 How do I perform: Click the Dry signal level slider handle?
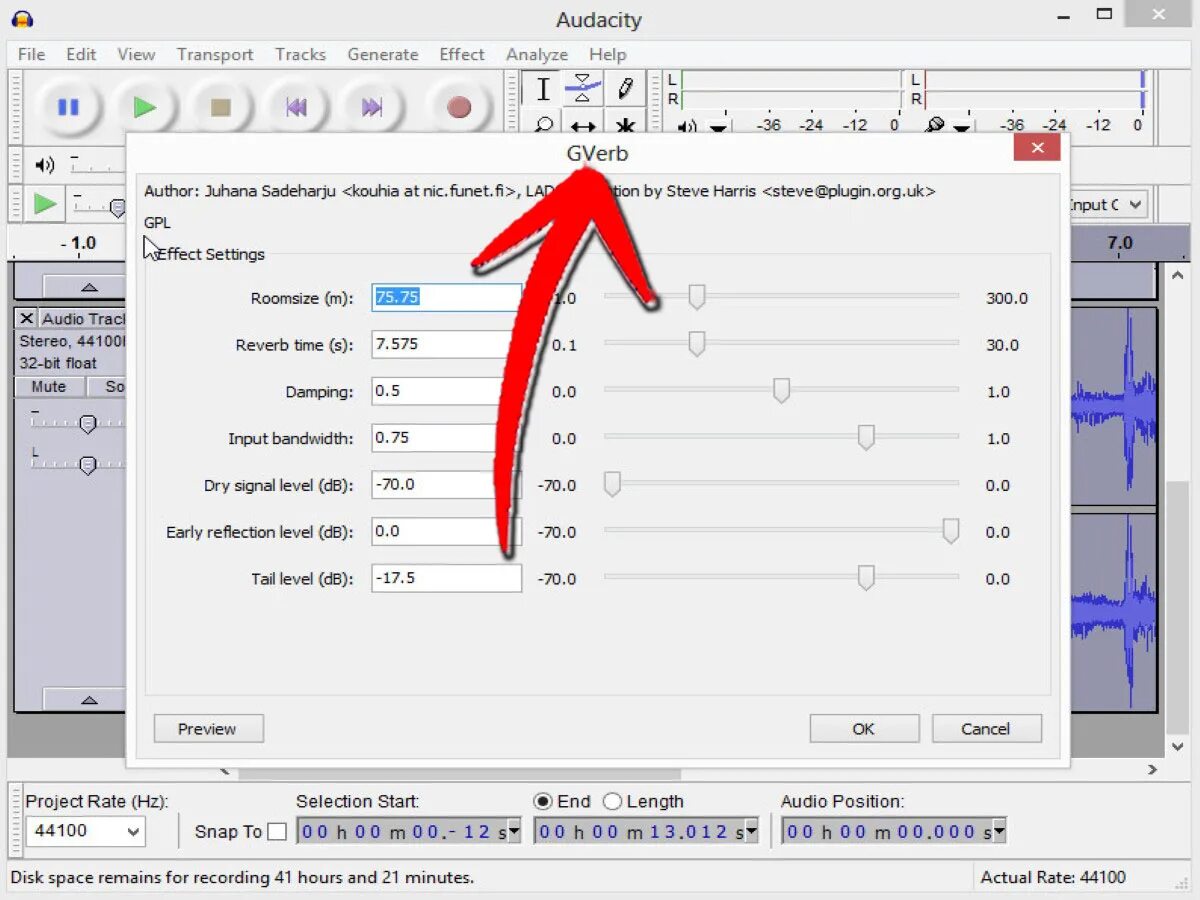point(612,485)
